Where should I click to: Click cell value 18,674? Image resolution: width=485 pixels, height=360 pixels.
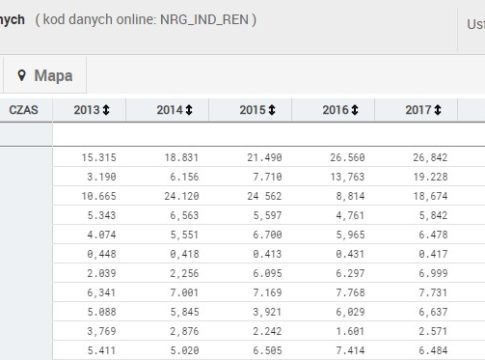point(430,196)
